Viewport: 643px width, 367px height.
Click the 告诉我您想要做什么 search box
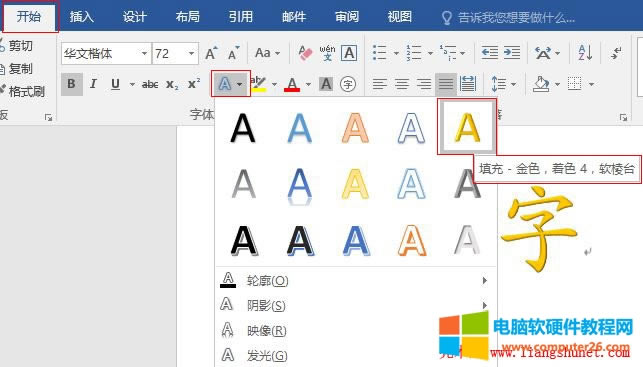pyautogui.click(x=508, y=18)
